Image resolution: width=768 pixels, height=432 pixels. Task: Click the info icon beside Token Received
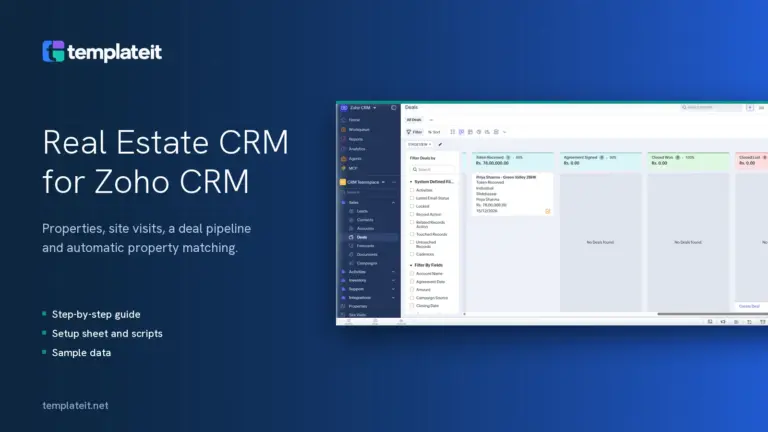[x=508, y=158]
